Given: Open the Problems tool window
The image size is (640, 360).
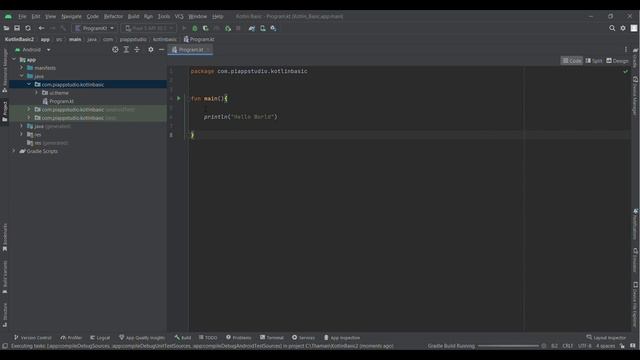Looking at the screenshot, I should point(239,338).
